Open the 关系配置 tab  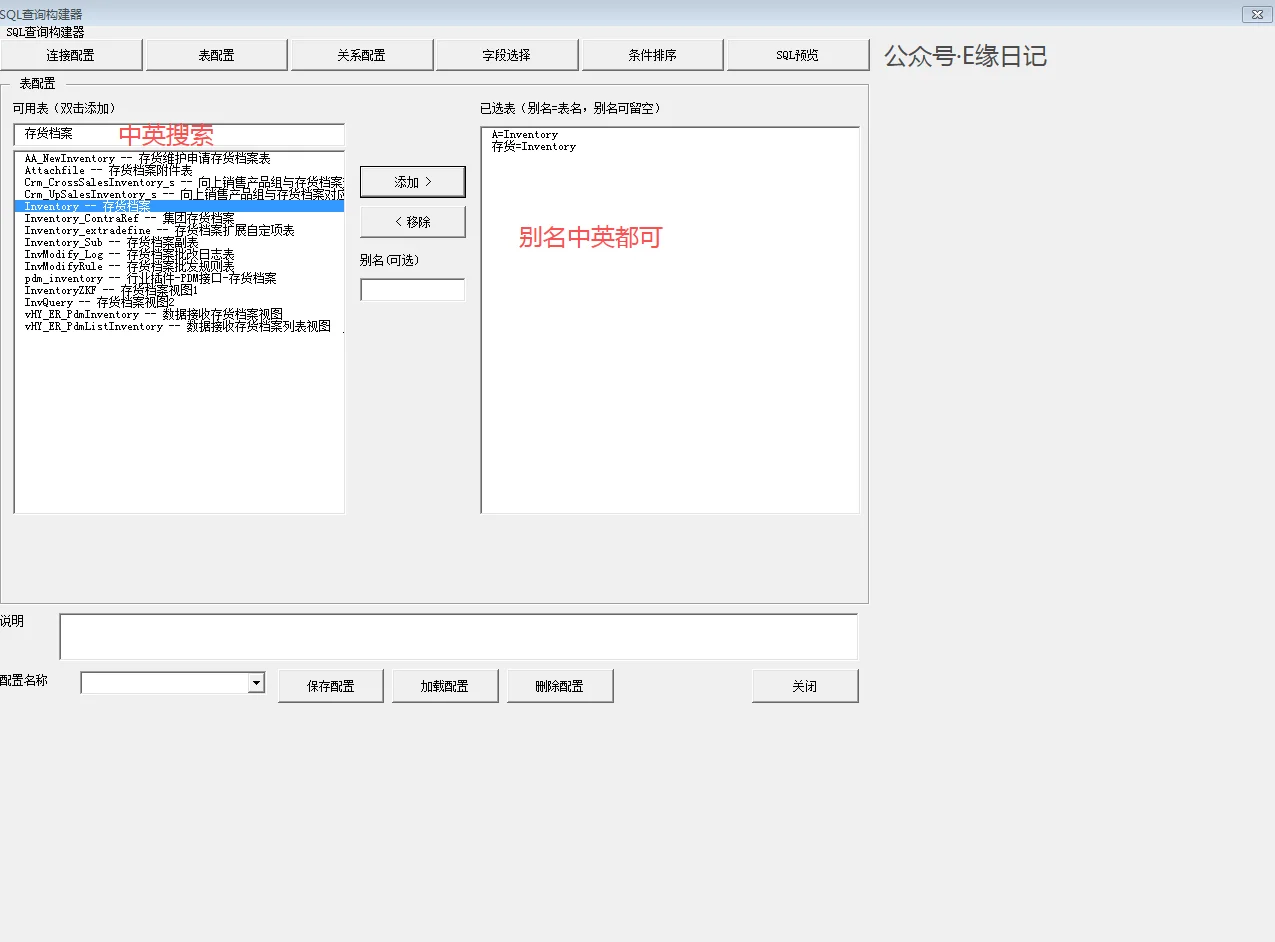(361, 55)
